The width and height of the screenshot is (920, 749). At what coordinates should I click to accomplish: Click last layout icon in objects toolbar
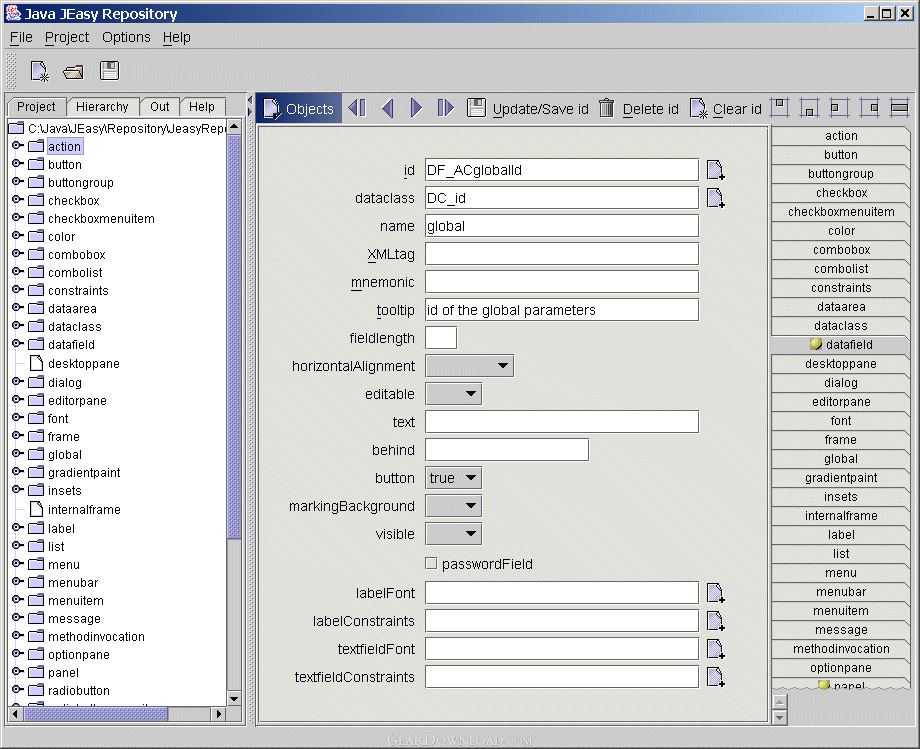point(899,107)
